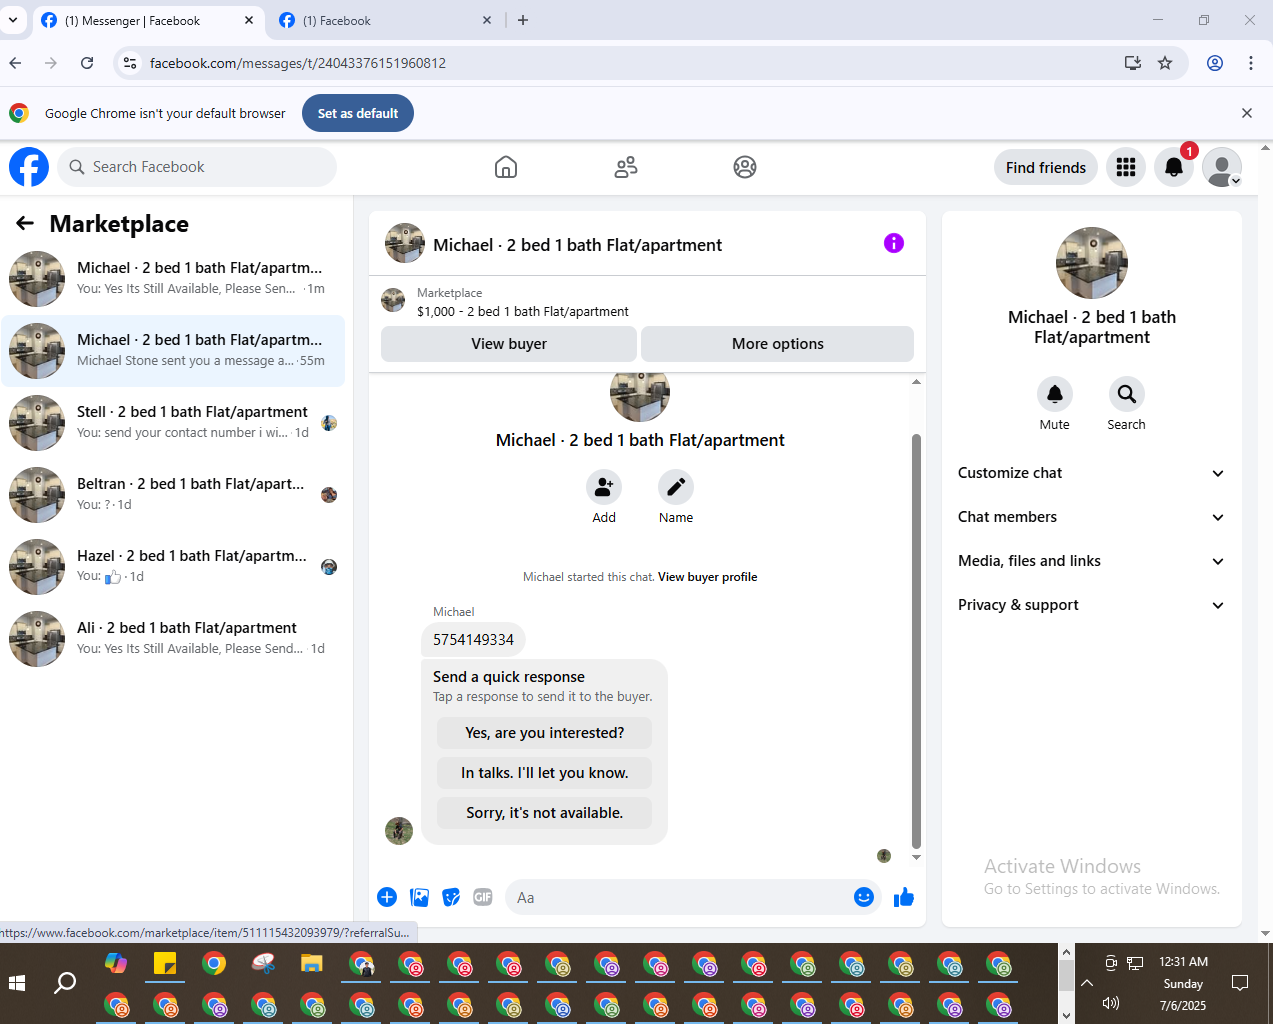
Task: Click the chat scroll down arrow
Action: tap(916, 857)
